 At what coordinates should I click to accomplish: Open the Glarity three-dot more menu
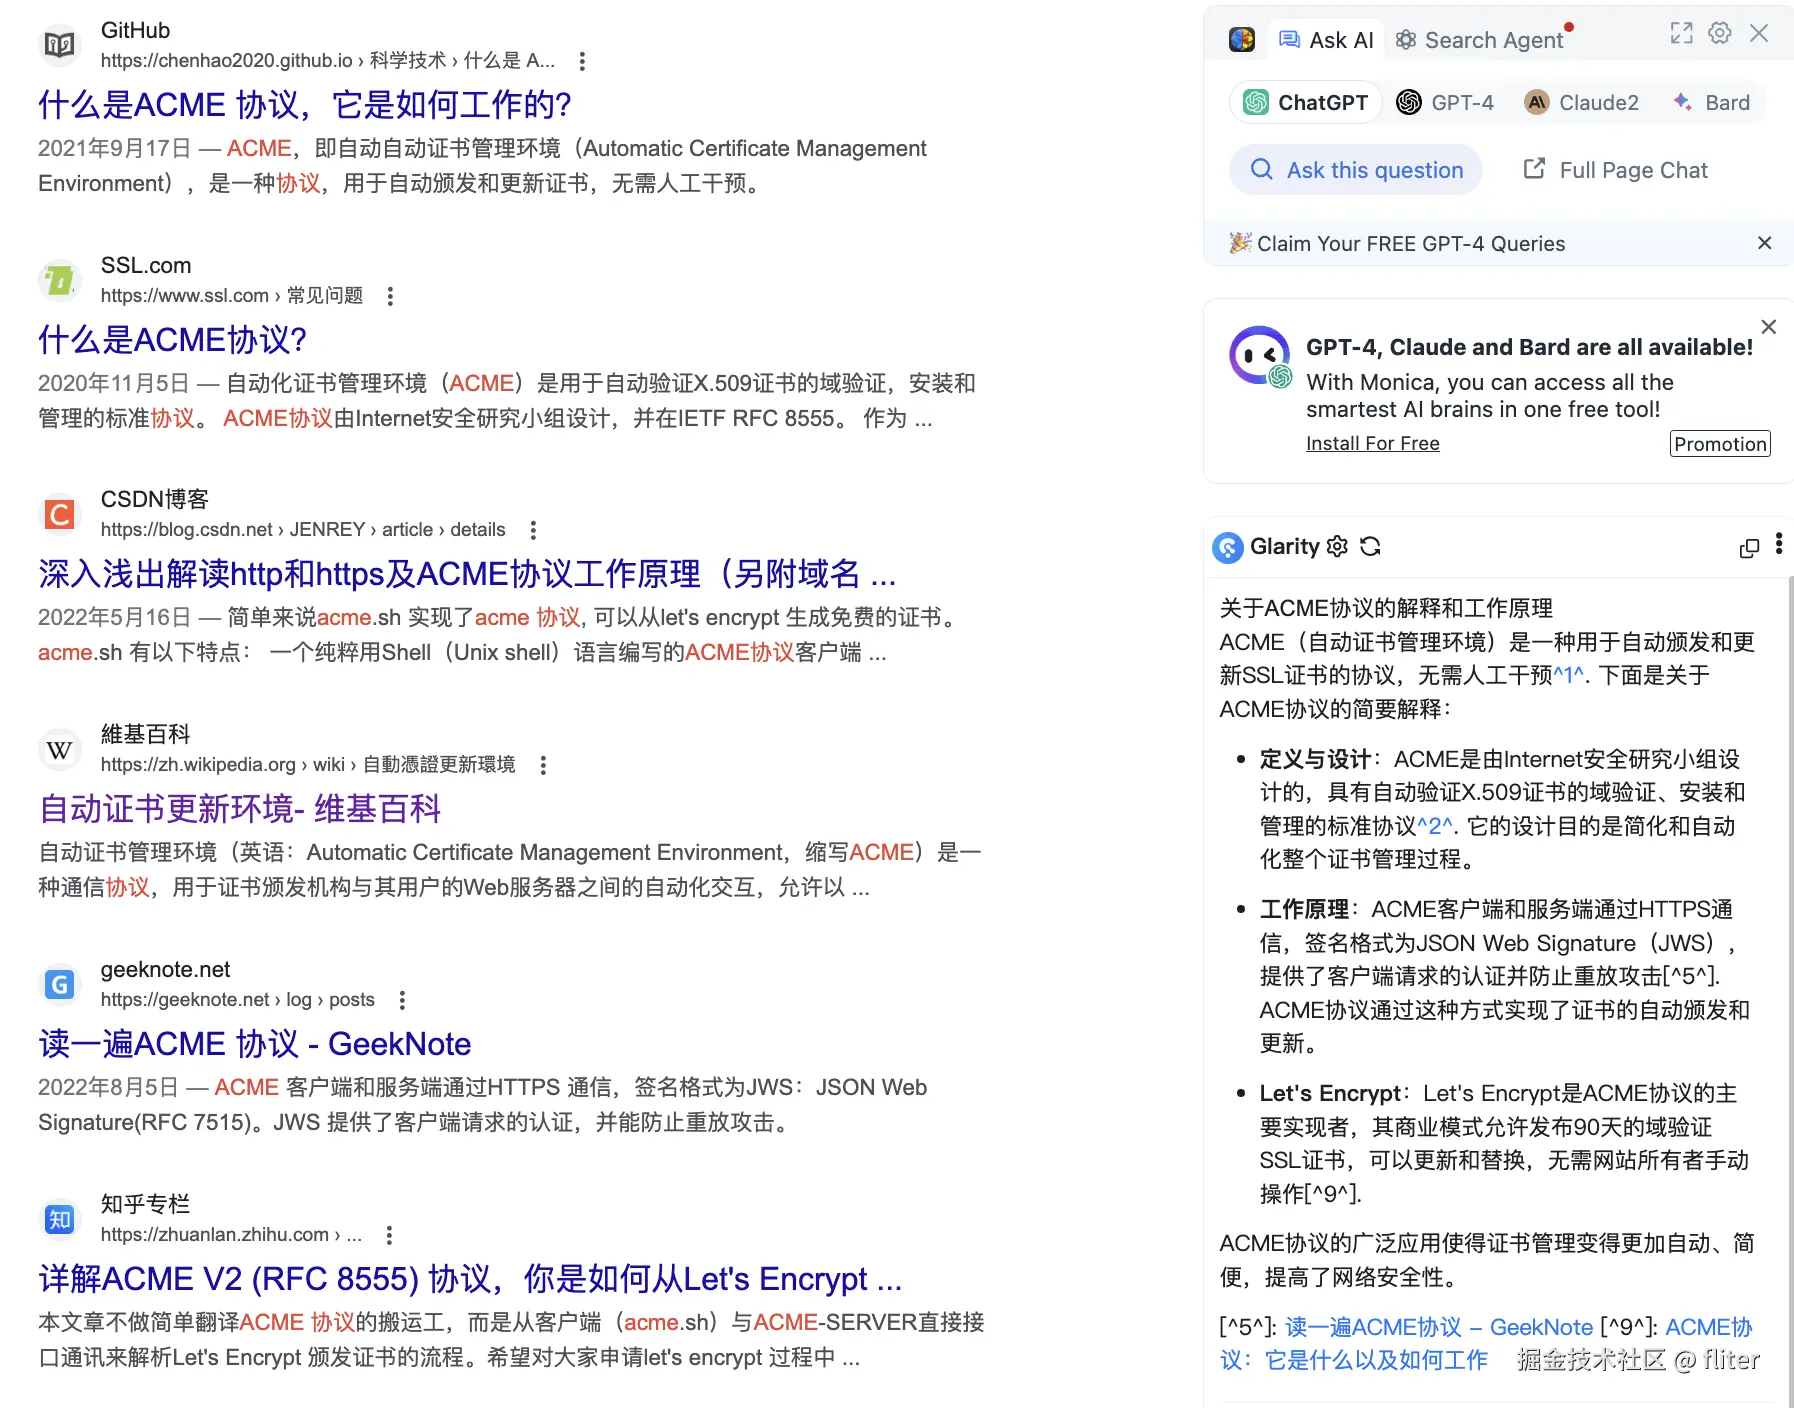pyautogui.click(x=1779, y=544)
